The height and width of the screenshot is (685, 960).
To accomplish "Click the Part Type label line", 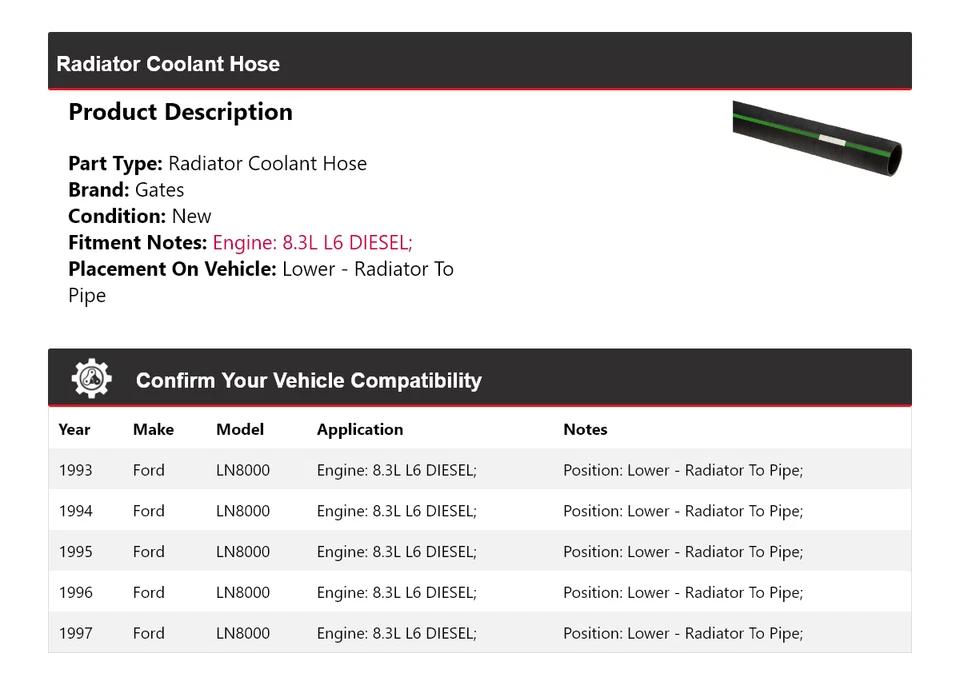I will coord(217,164).
